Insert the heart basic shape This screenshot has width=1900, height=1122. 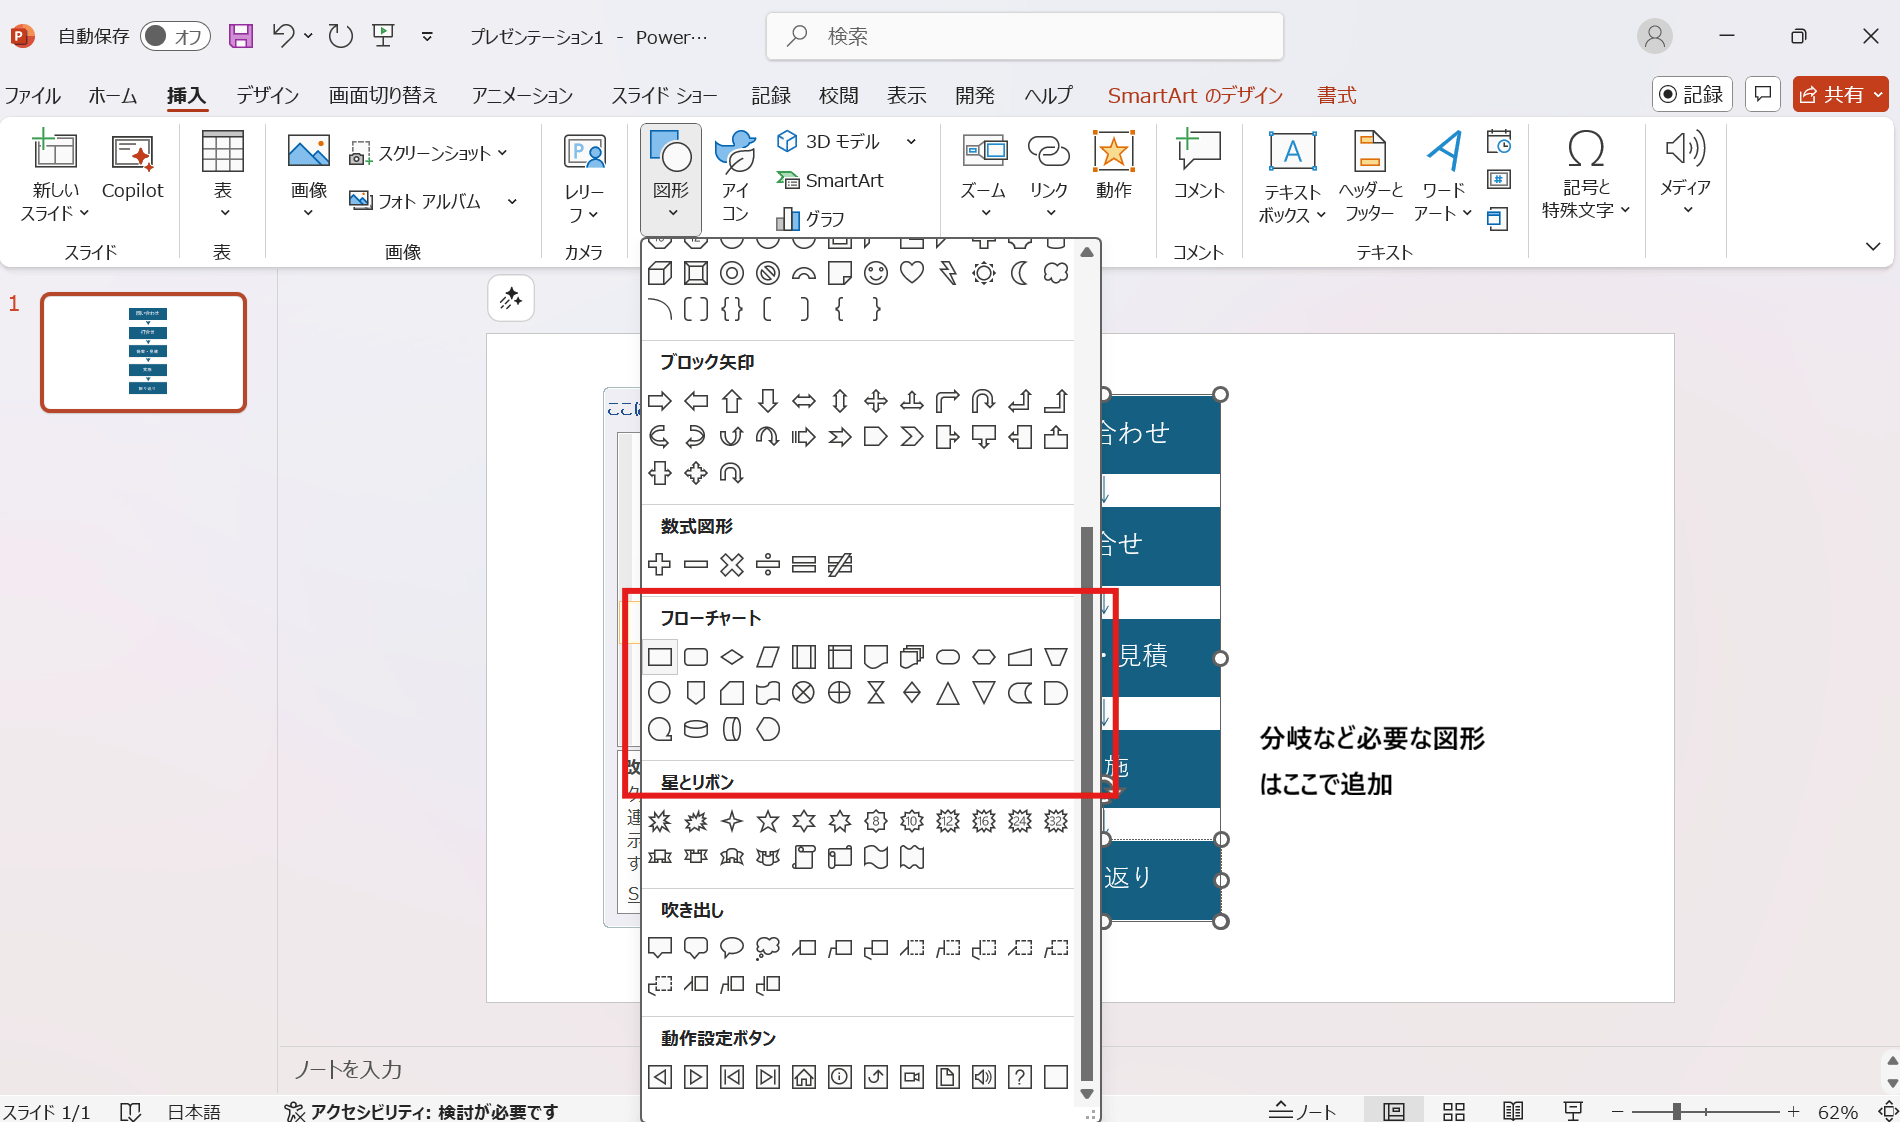point(912,273)
